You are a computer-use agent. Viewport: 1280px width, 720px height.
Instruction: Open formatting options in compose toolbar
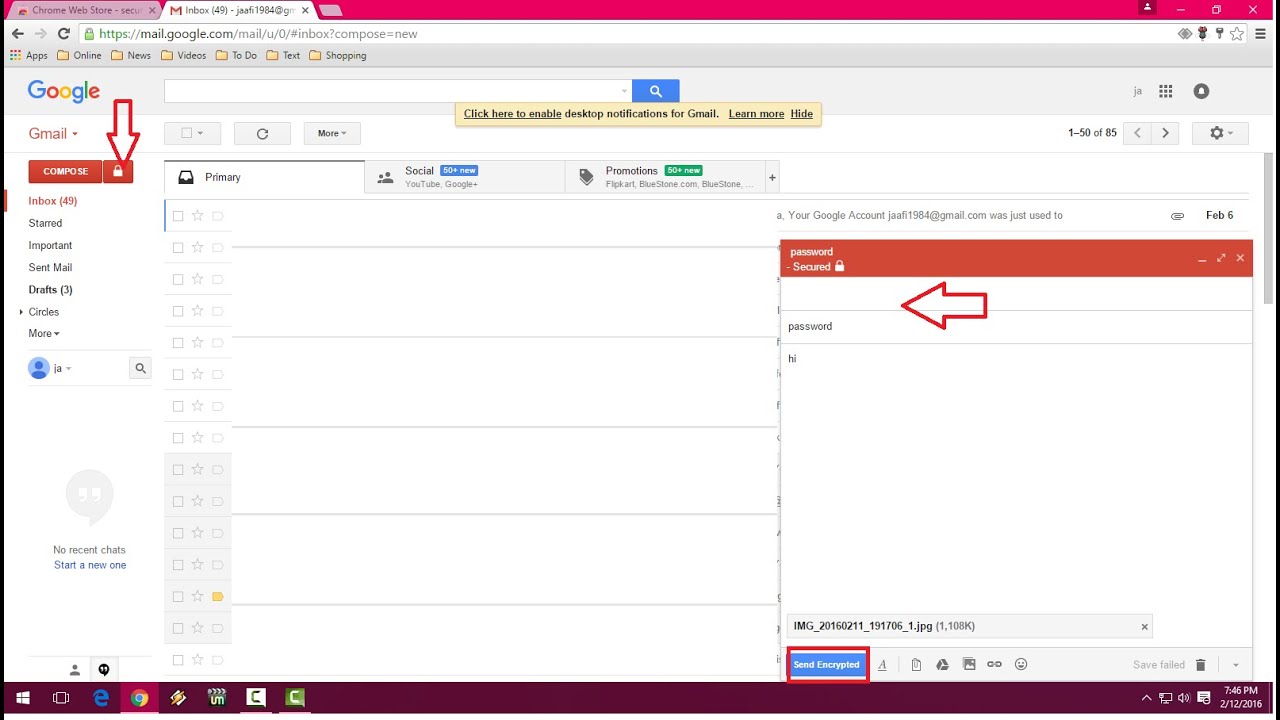882,665
